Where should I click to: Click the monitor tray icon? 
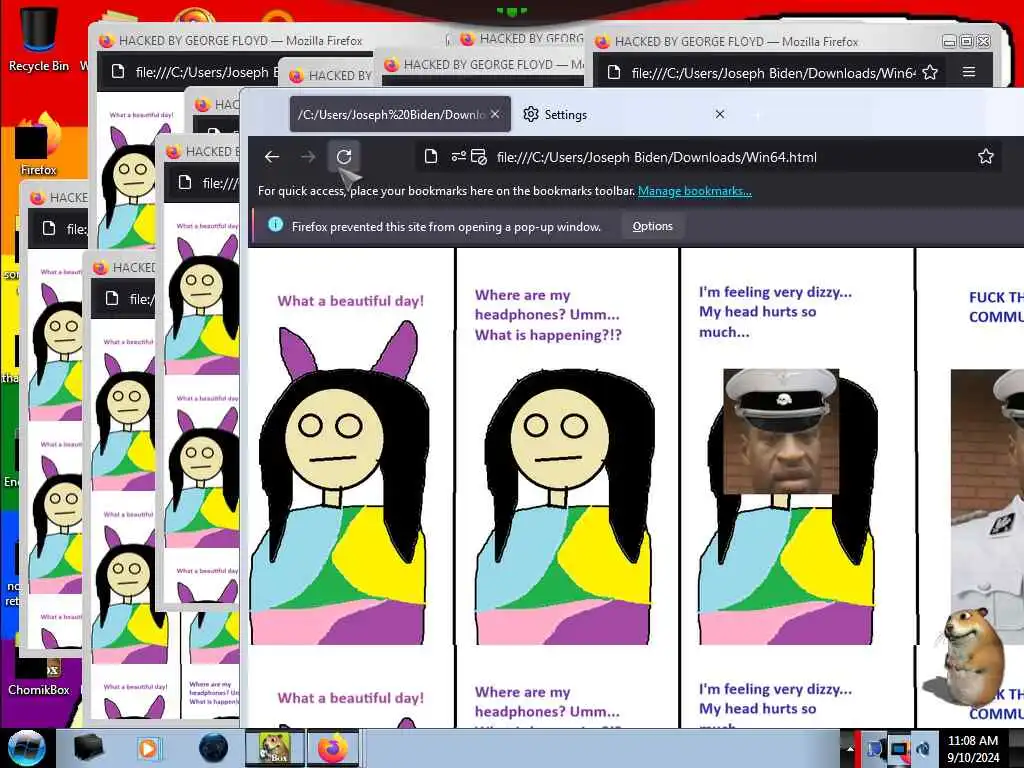pyautogui.click(x=899, y=748)
